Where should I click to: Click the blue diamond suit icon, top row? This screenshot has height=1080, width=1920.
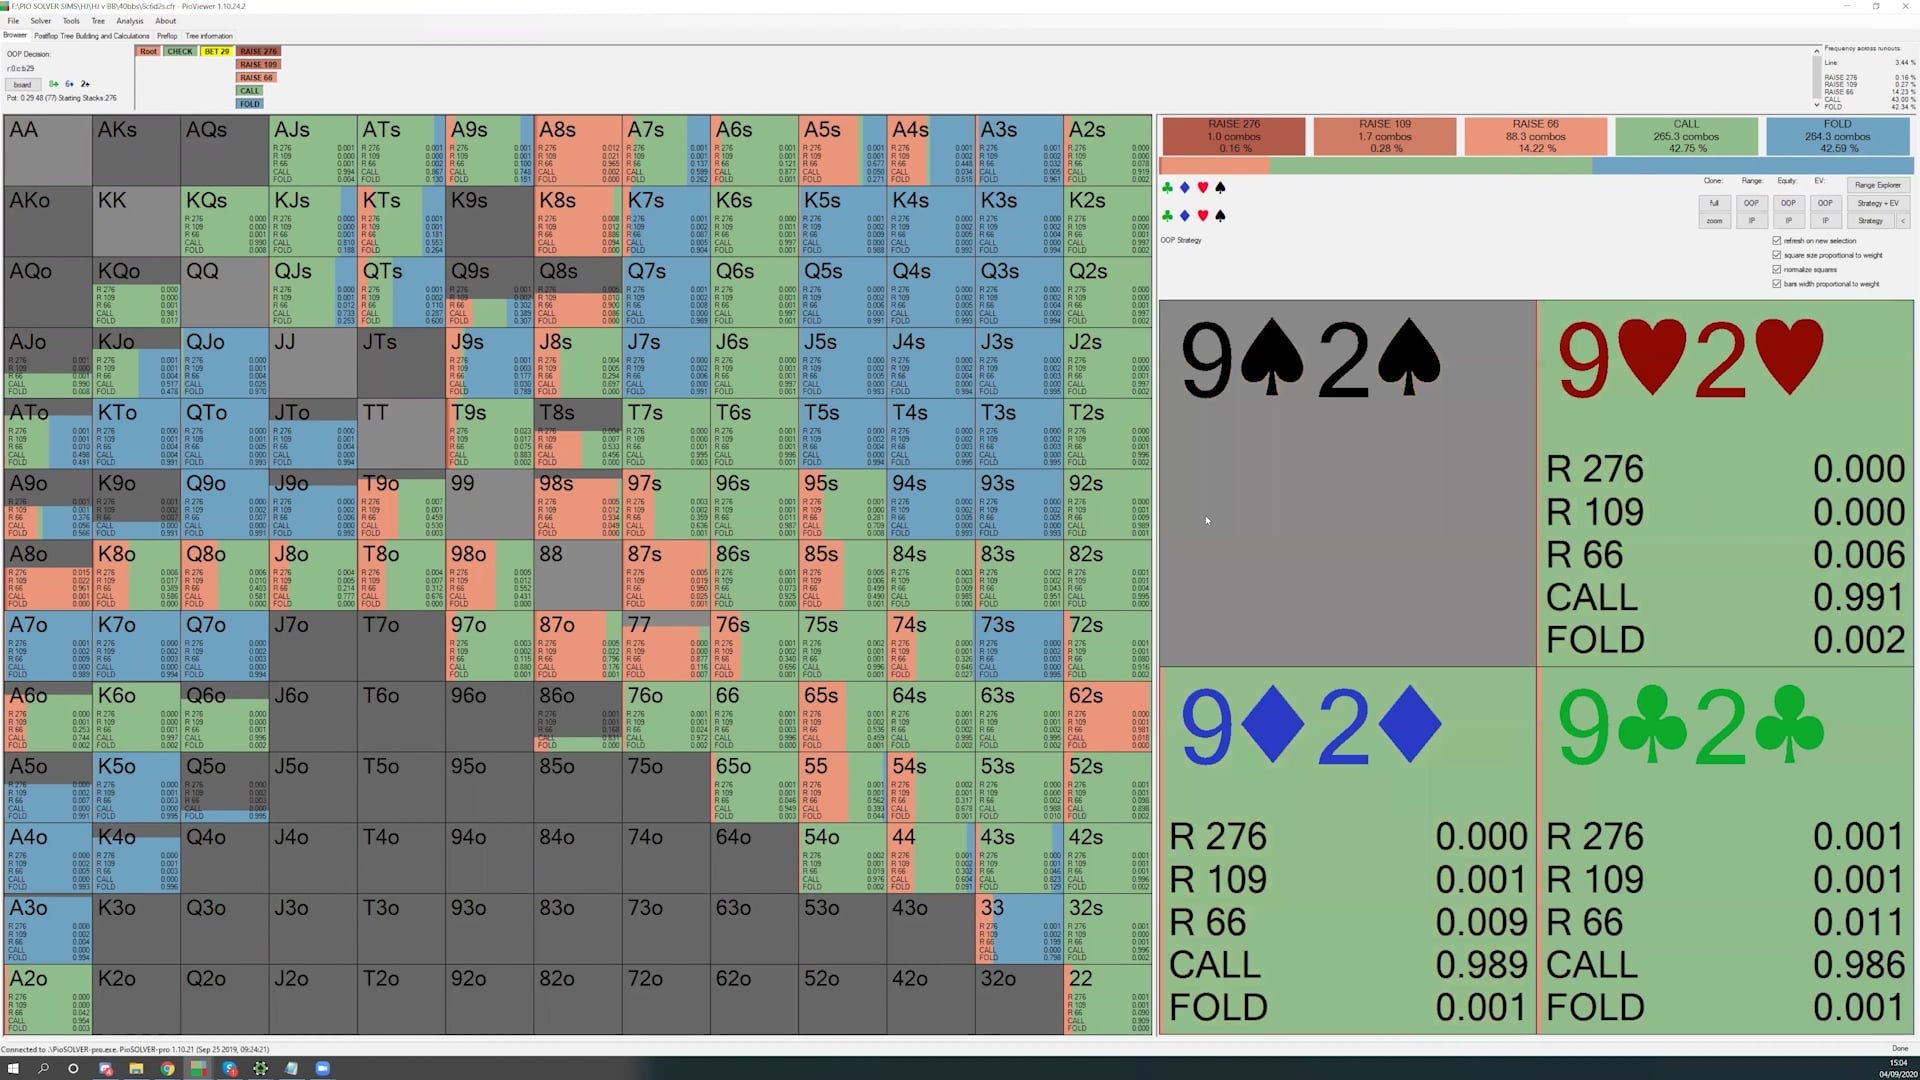coord(1185,188)
